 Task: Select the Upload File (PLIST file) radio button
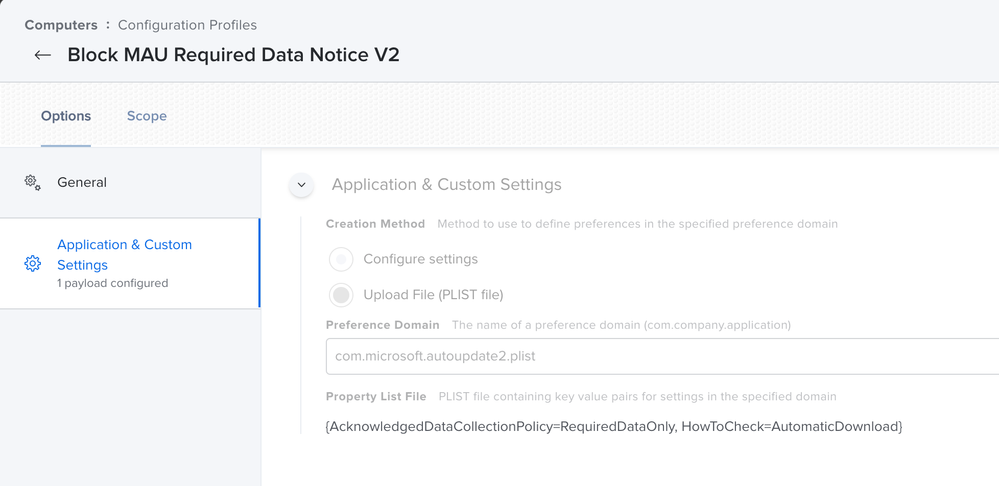[341, 295]
